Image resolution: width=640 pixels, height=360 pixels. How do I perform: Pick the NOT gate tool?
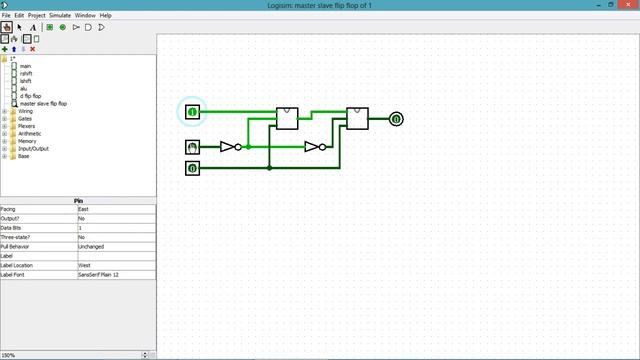point(76,27)
